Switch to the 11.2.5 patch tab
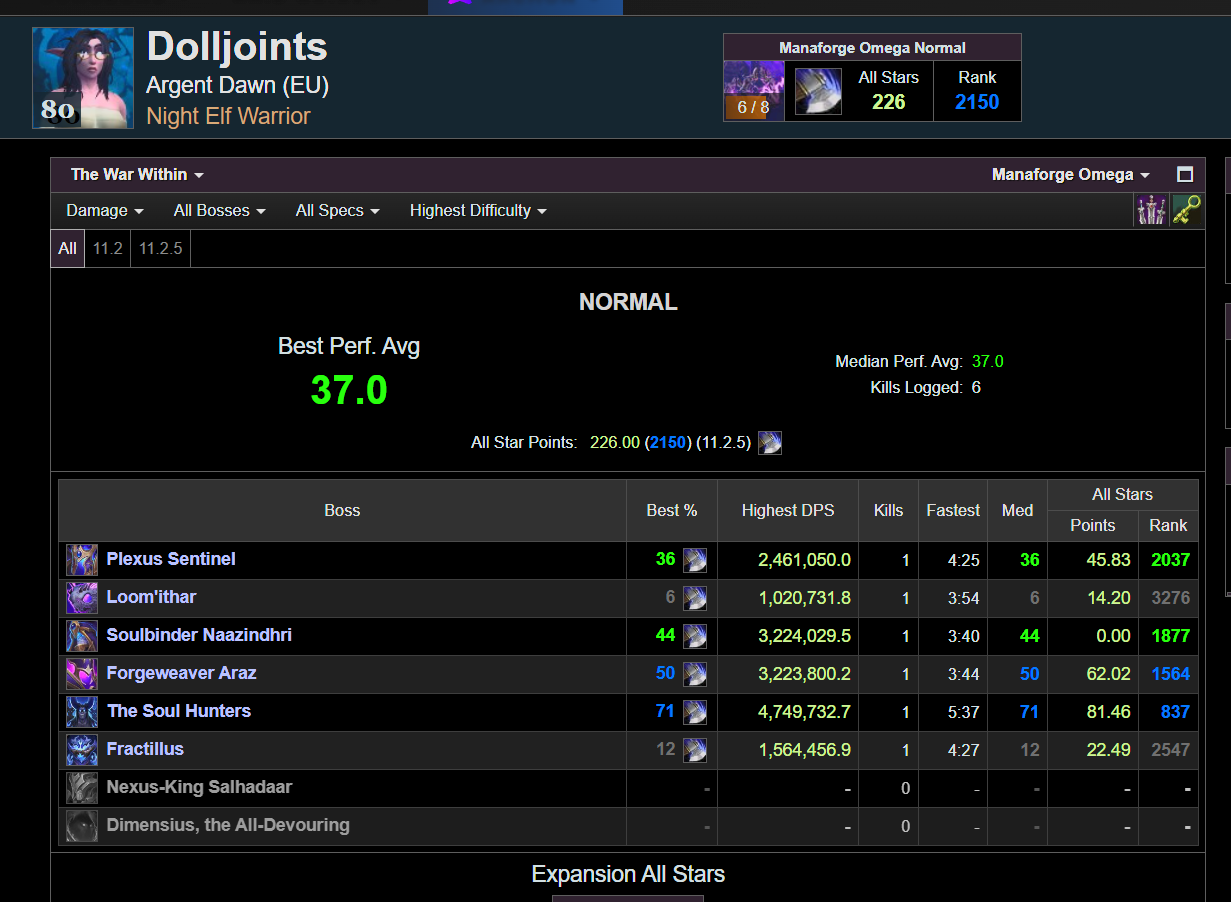The height and width of the screenshot is (902, 1231). [160, 249]
